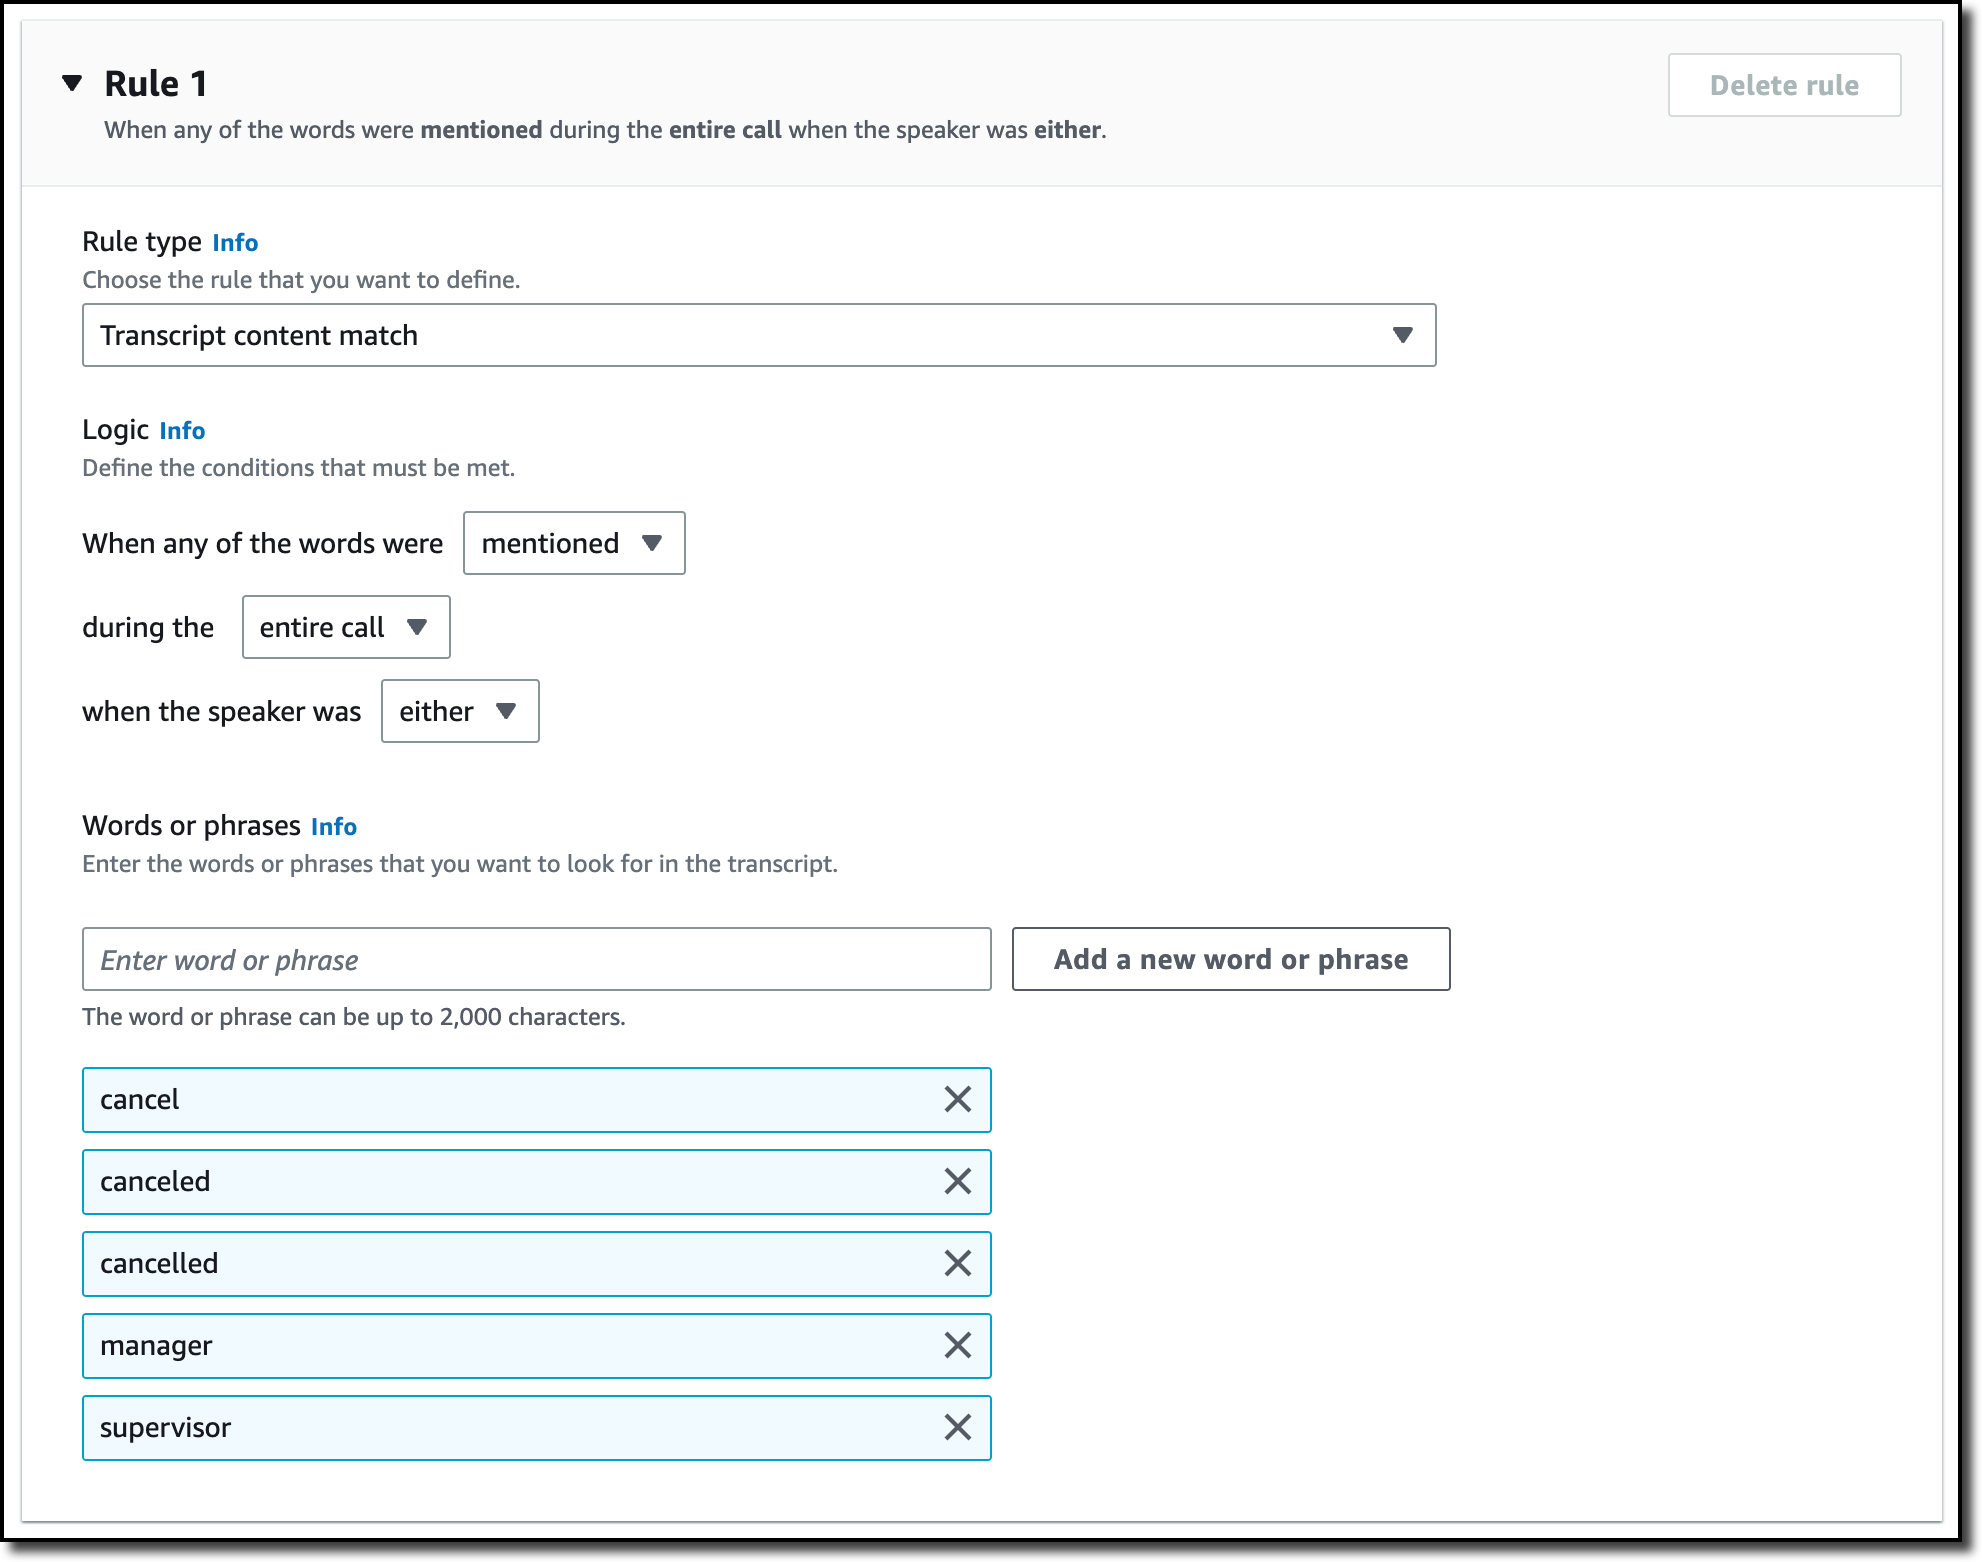Delete the 'cancelled' phrase entry
The image size is (1982, 1562).
point(957,1263)
